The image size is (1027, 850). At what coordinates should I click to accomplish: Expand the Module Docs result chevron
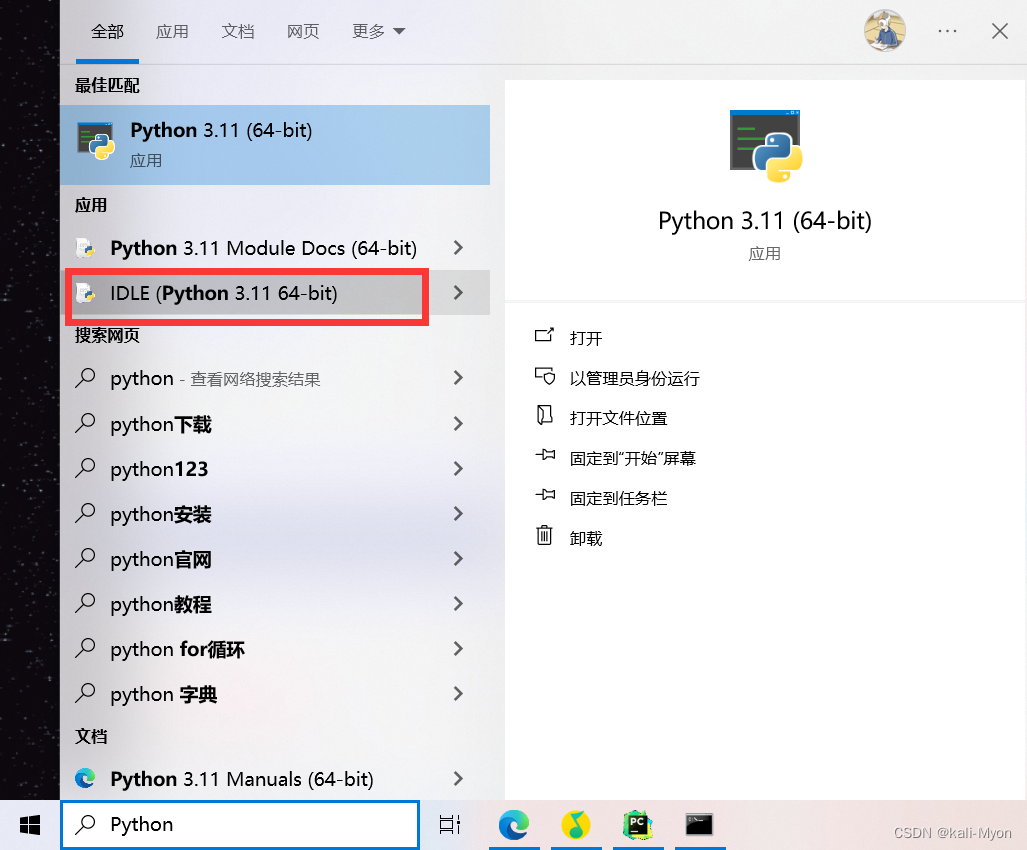(x=458, y=248)
